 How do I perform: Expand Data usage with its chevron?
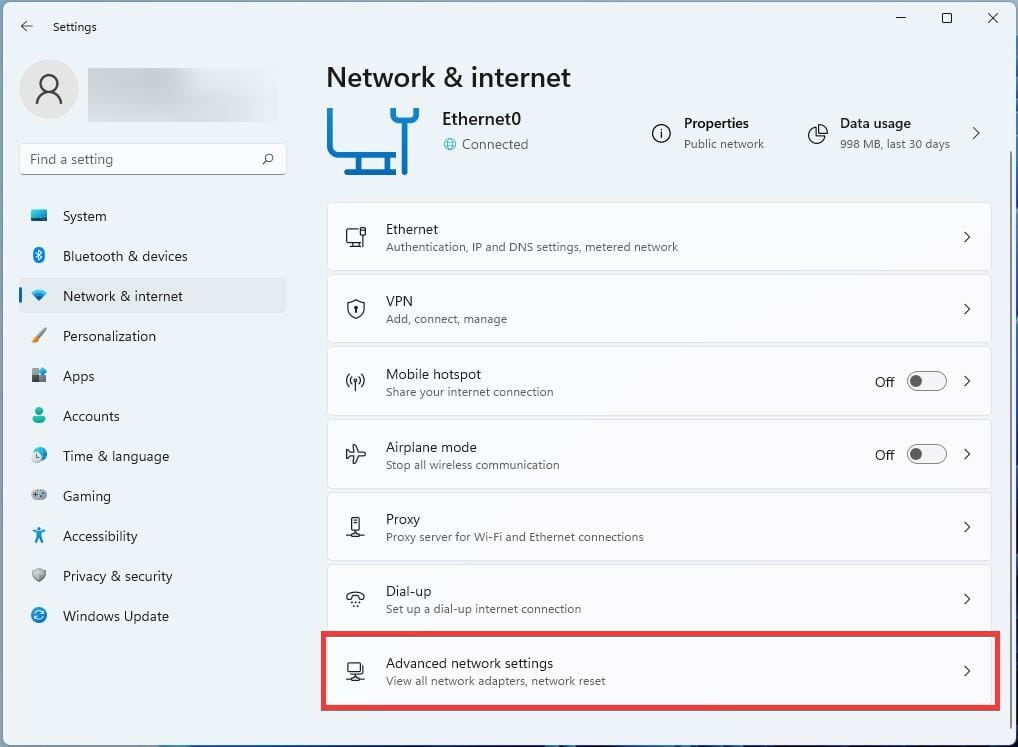[976, 133]
